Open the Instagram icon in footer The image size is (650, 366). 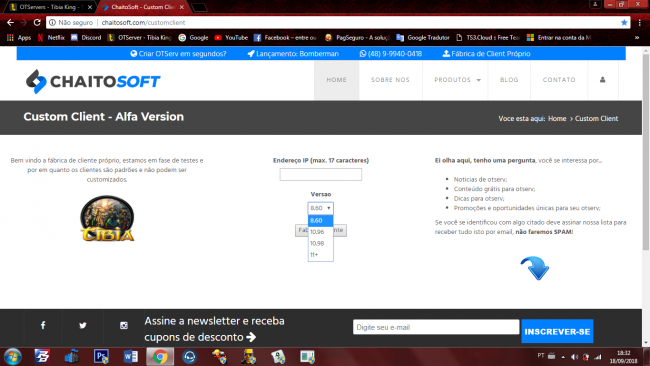(124, 325)
